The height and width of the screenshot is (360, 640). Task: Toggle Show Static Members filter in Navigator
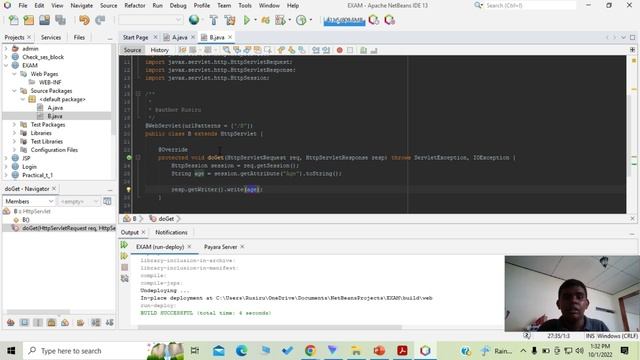click(38, 322)
